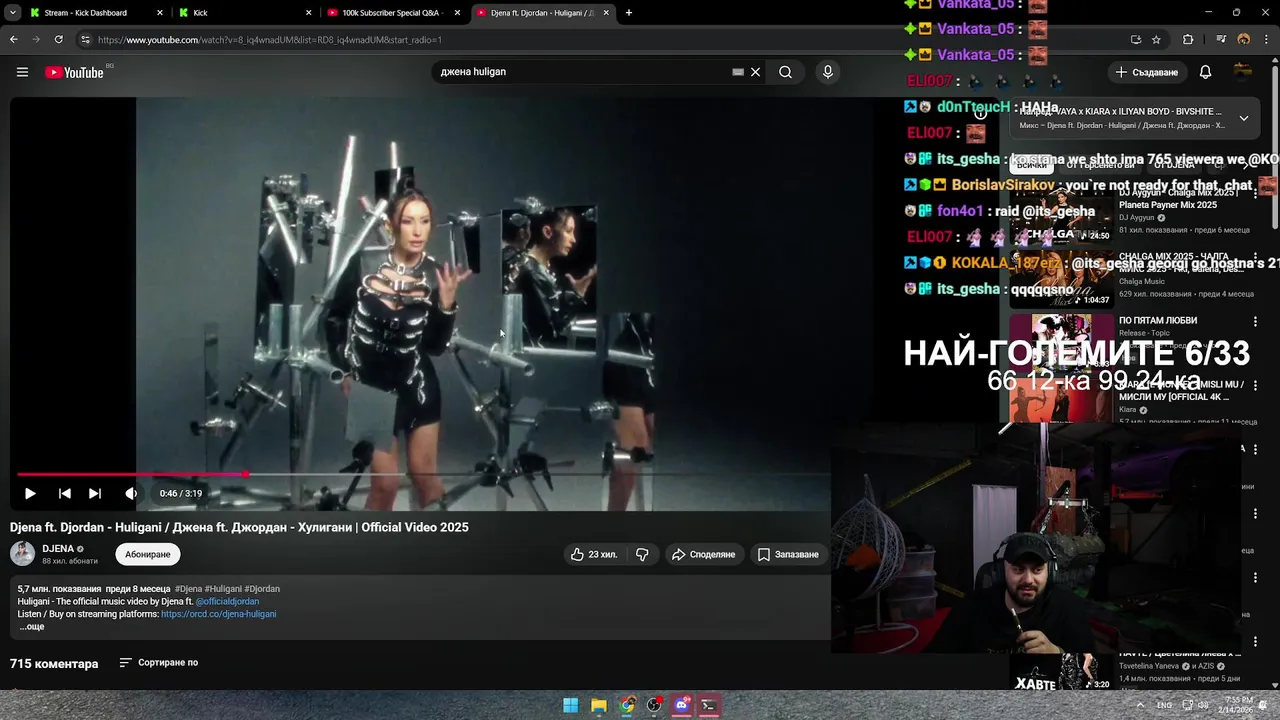The image size is (1280, 720).
Task: Open Chrome from the taskbar
Action: [x=626, y=705]
